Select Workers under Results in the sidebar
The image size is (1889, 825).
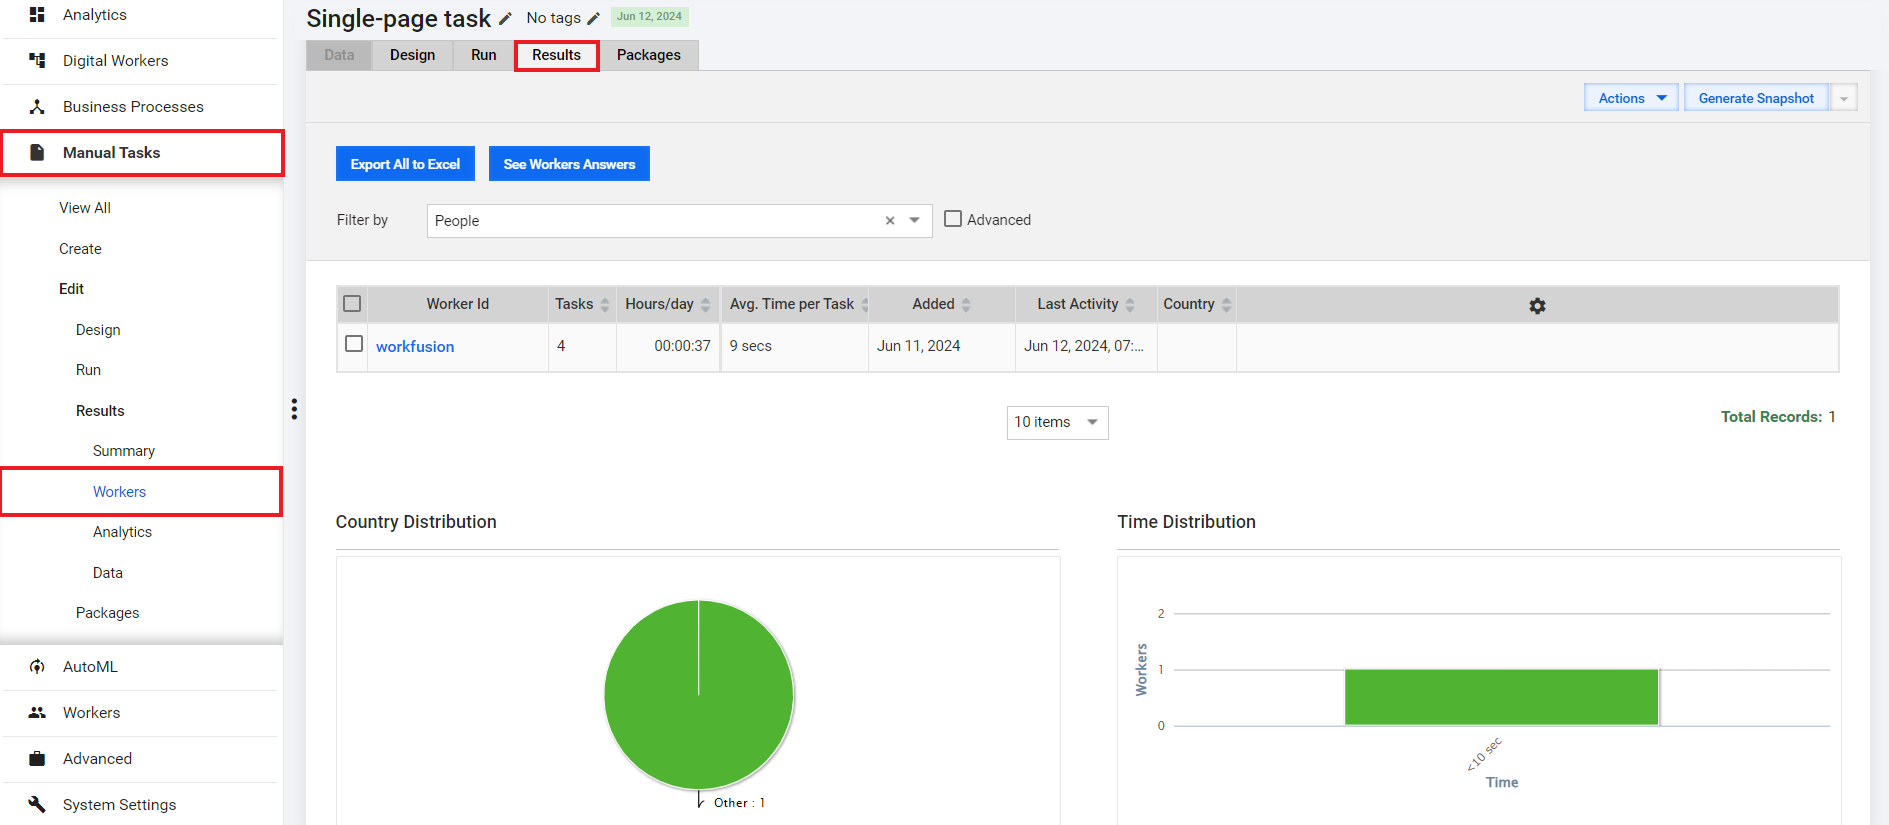tap(119, 492)
